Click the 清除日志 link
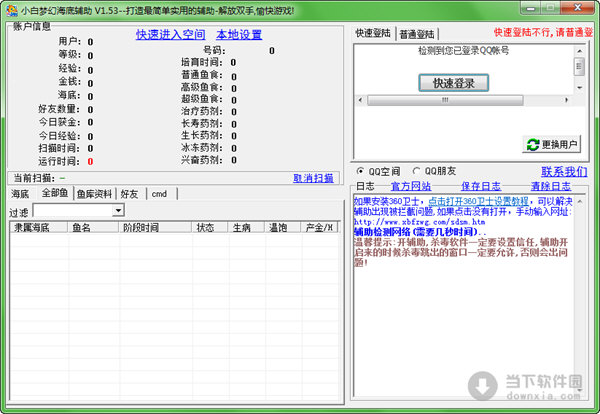 click(550, 186)
